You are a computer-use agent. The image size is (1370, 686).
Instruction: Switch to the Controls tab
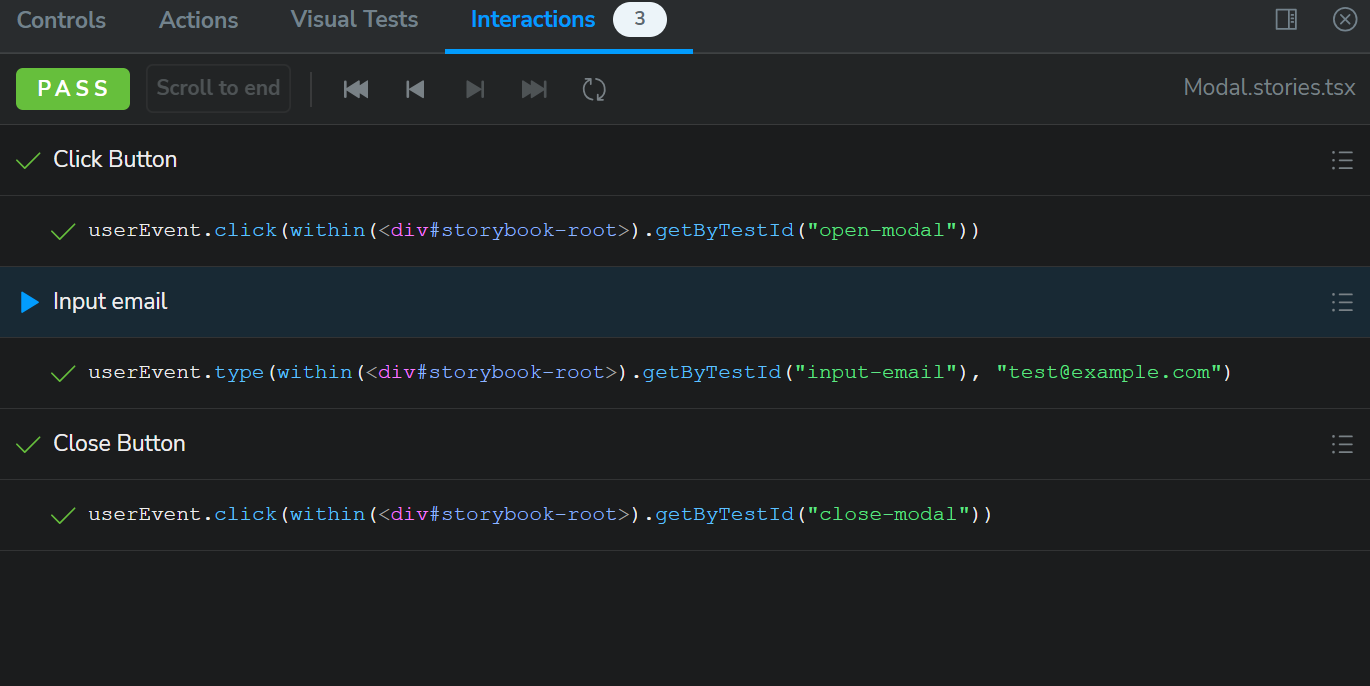point(61,20)
